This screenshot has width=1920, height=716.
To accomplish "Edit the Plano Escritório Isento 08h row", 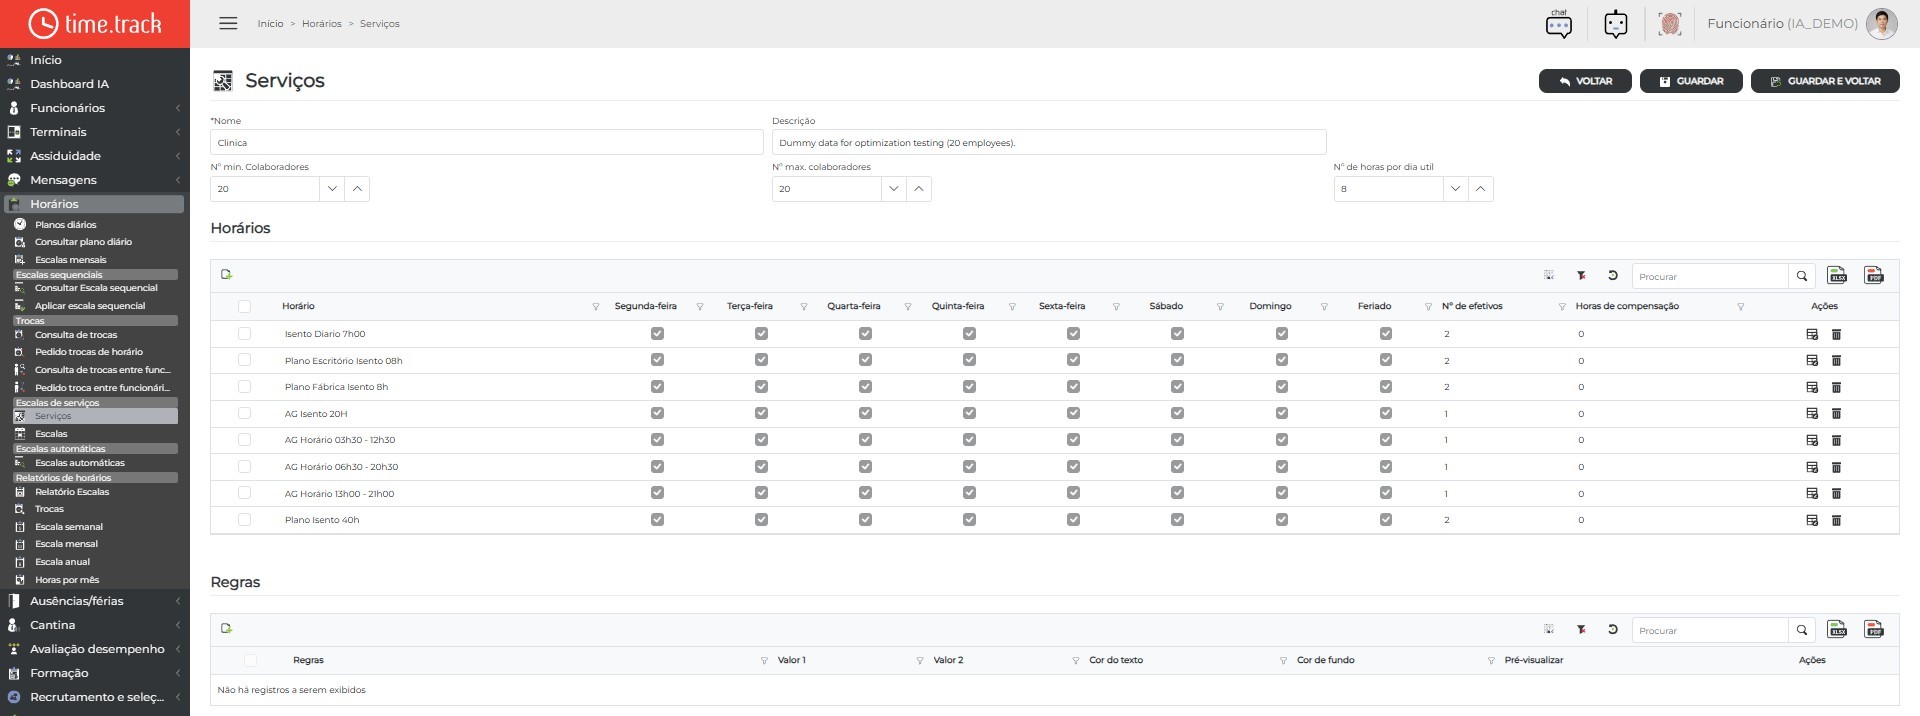I will coord(1812,360).
